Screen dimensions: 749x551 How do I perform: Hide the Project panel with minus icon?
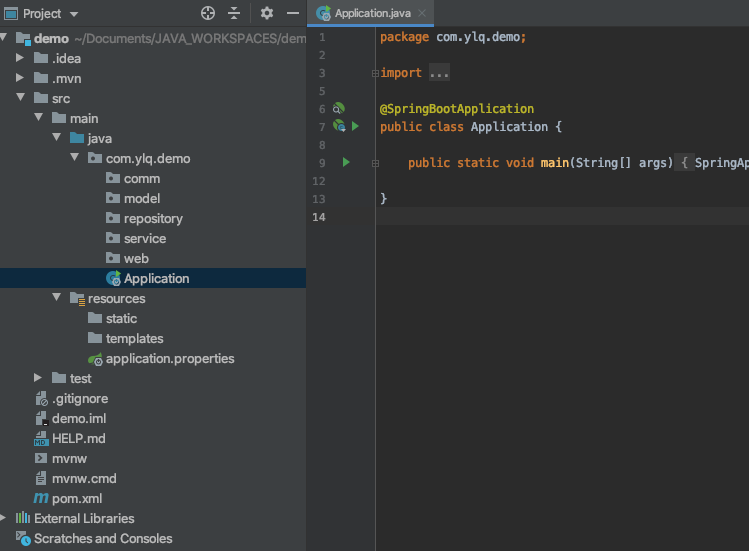[x=292, y=13]
